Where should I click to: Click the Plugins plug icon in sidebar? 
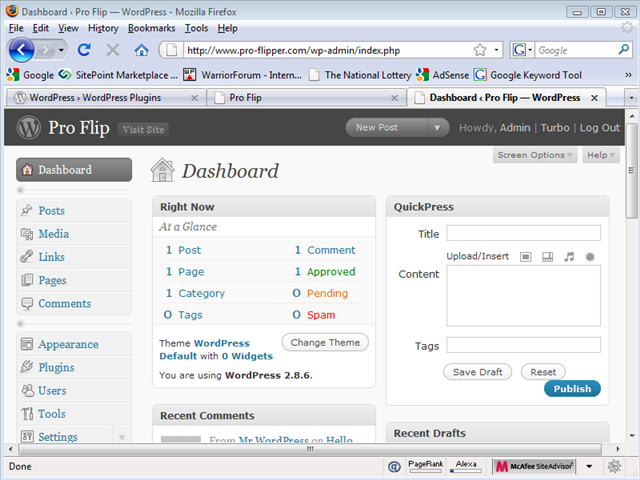pos(27,367)
